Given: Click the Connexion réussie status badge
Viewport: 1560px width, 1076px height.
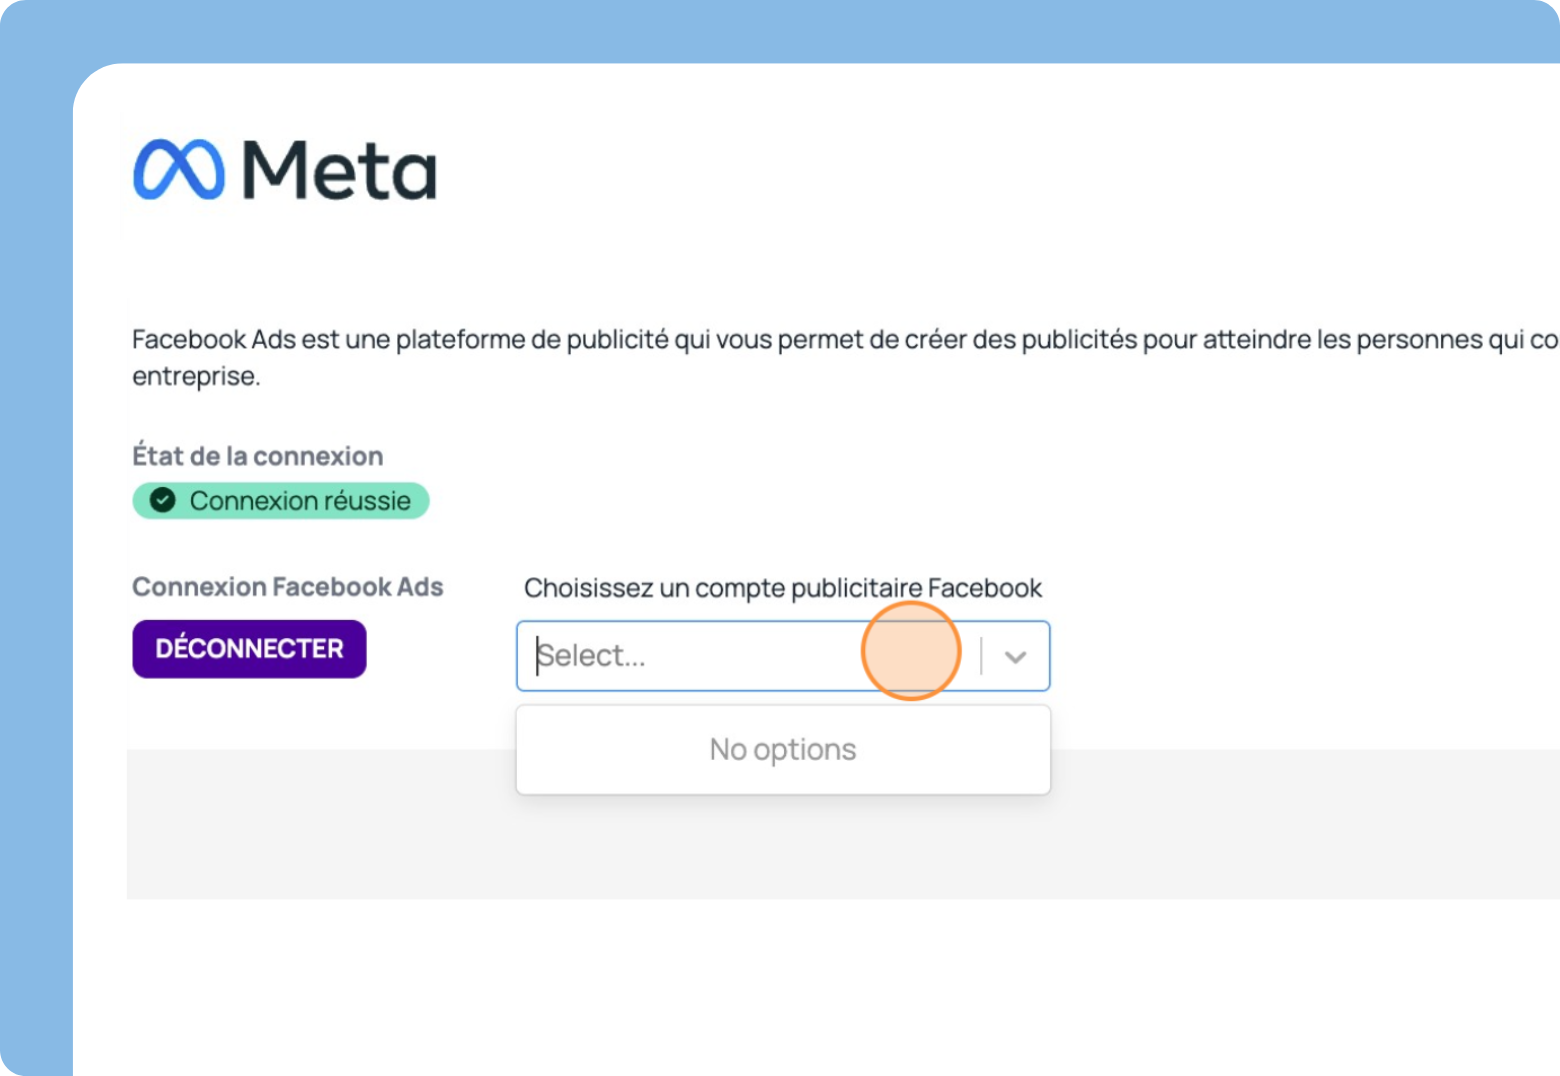Looking at the screenshot, I should [x=281, y=500].
